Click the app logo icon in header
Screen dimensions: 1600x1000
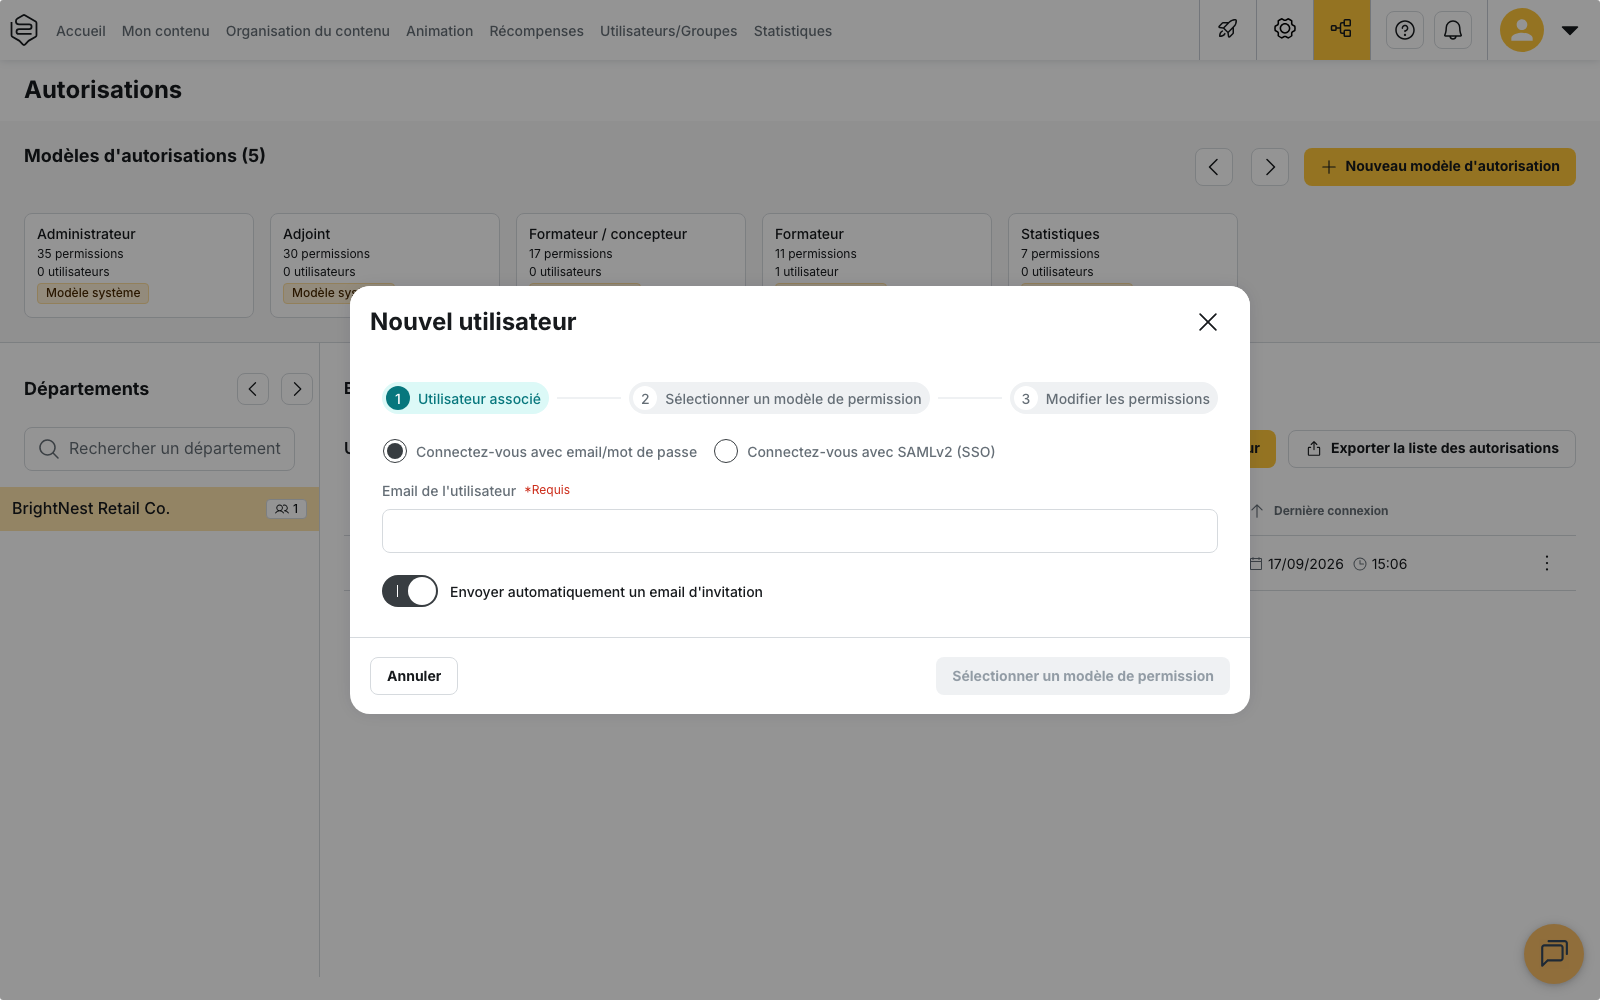coord(24,30)
